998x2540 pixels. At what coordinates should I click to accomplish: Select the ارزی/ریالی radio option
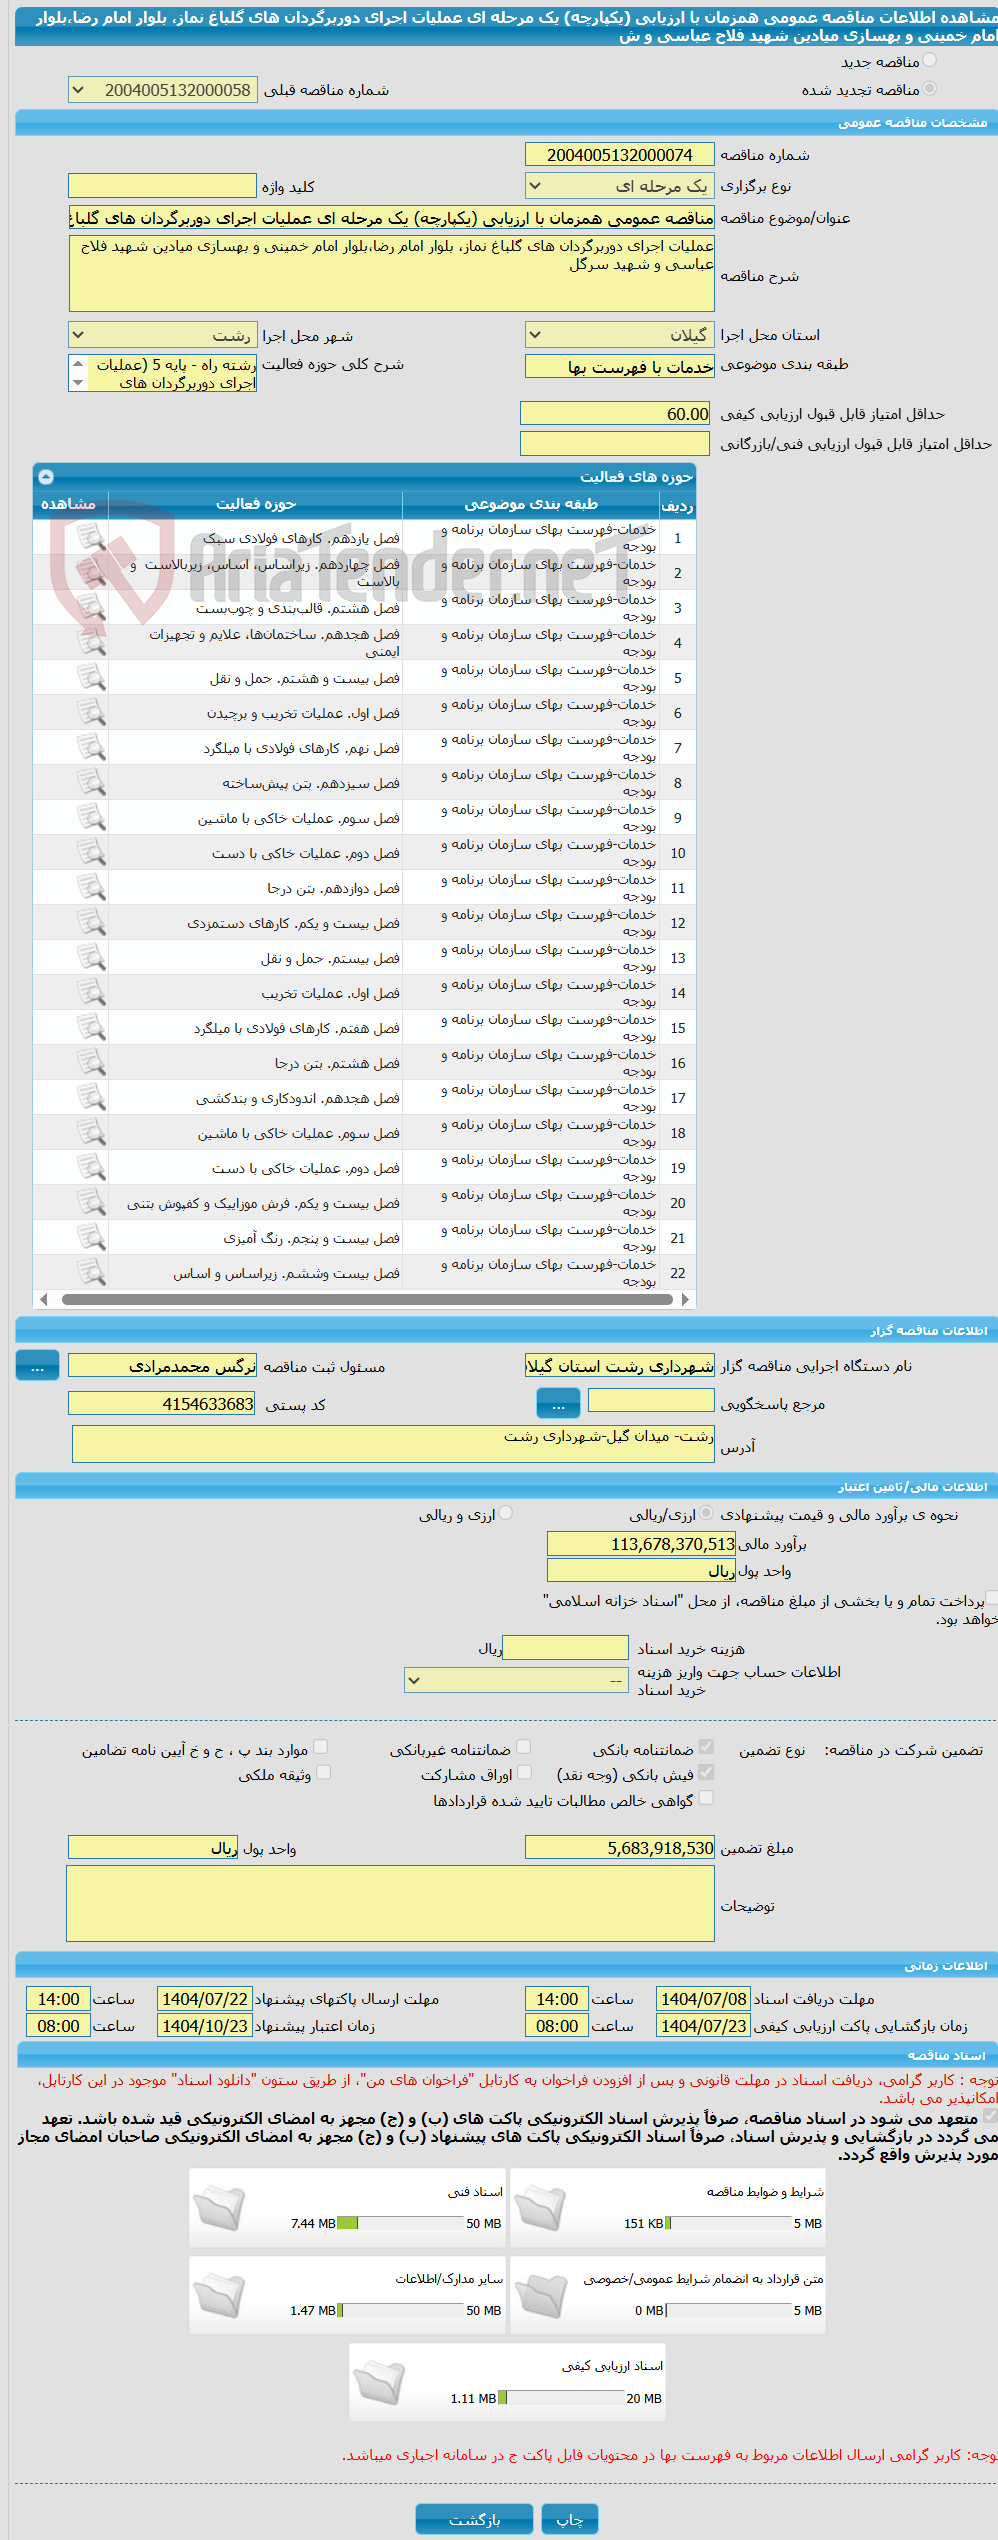pos(707,1513)
